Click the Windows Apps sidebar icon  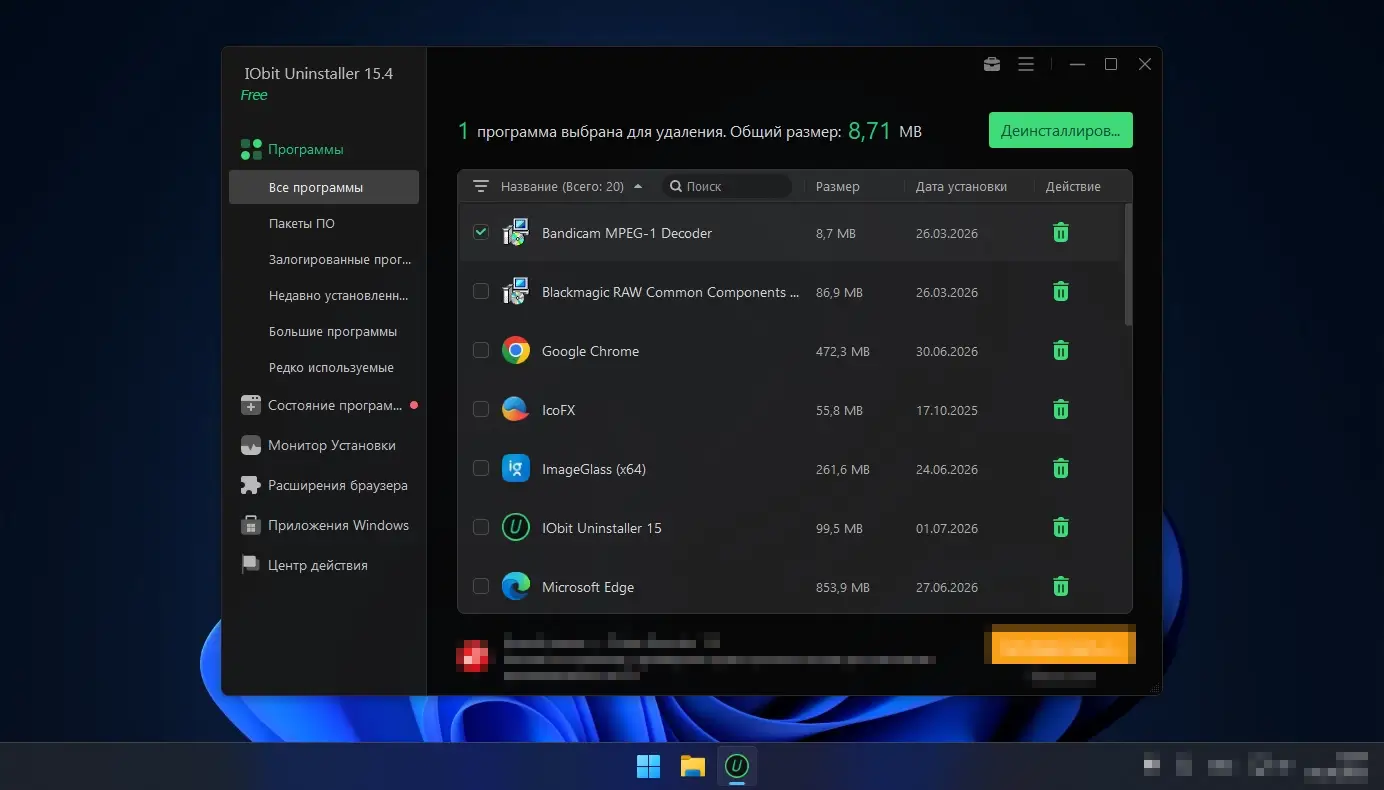tap(250, 526)
